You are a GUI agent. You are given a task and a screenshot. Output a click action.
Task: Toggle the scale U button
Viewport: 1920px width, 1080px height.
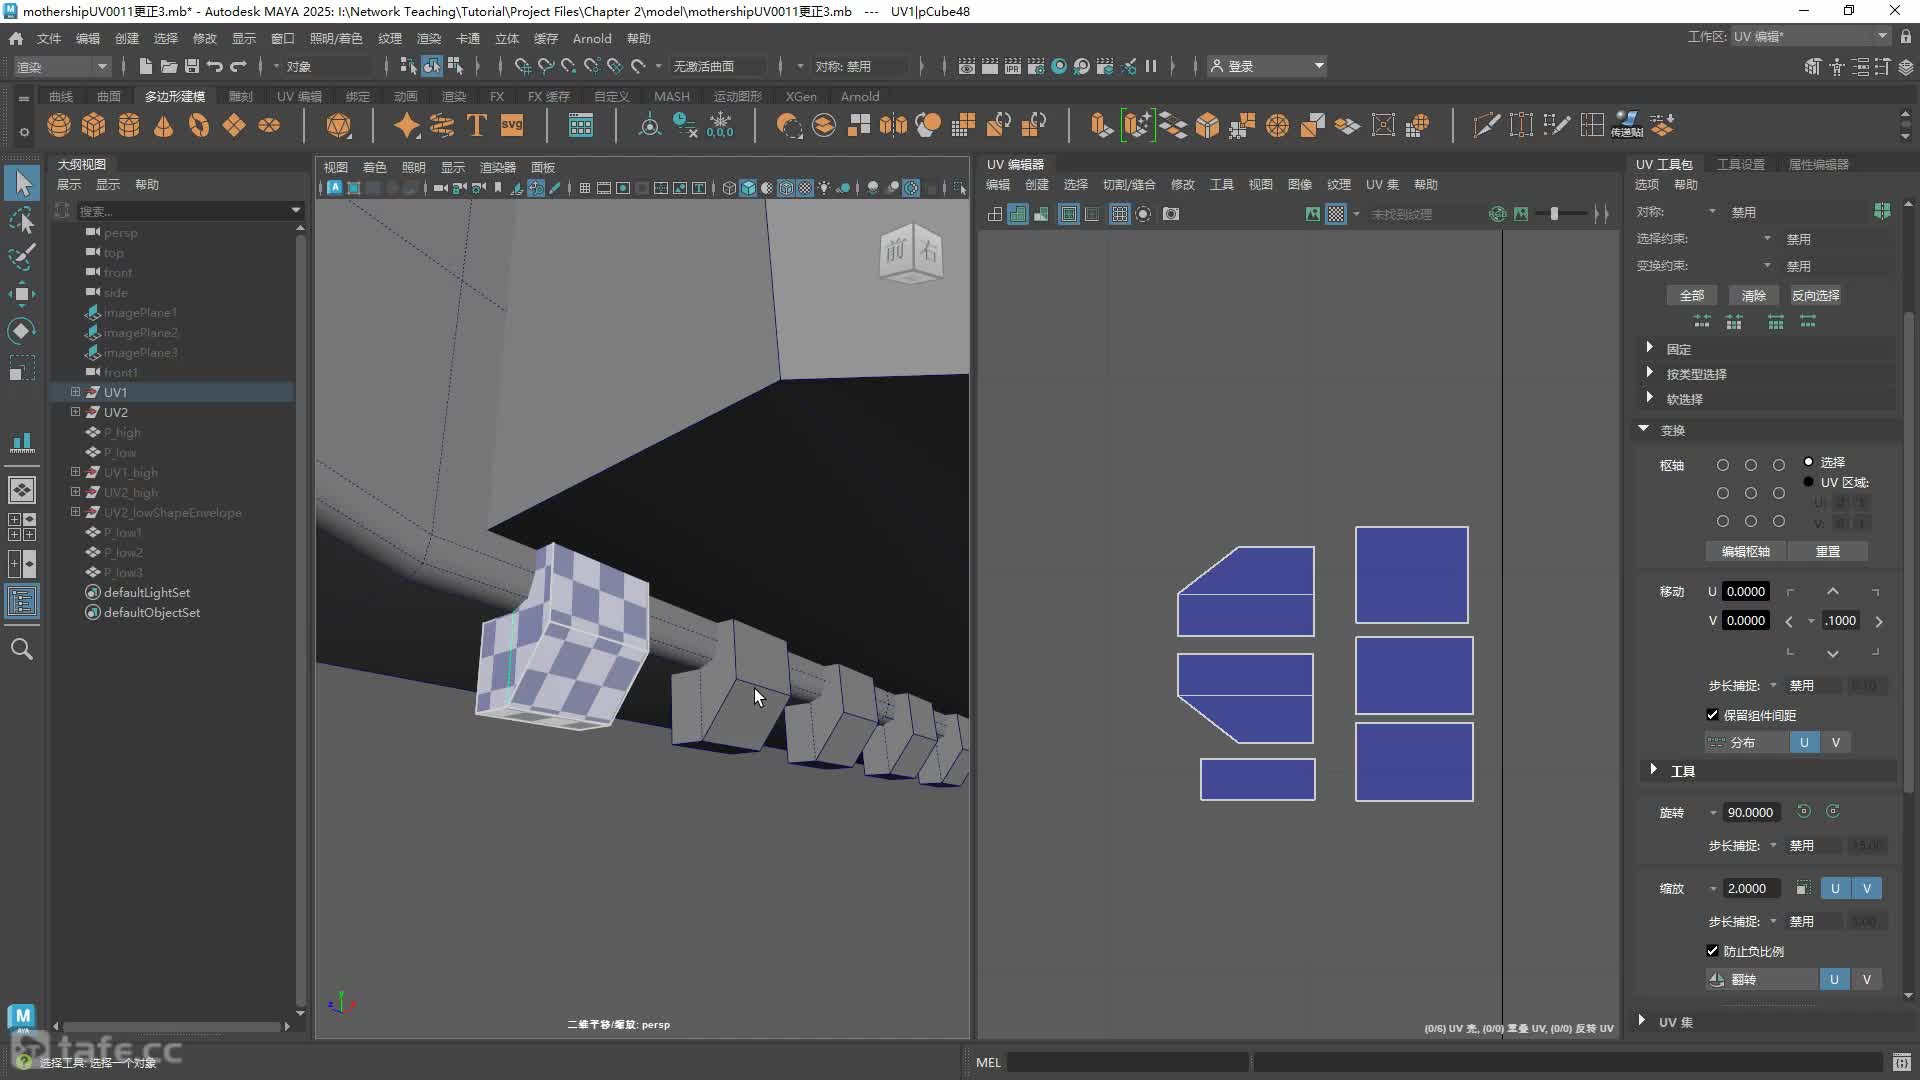pyautogui.click(x=1835, y=888)
